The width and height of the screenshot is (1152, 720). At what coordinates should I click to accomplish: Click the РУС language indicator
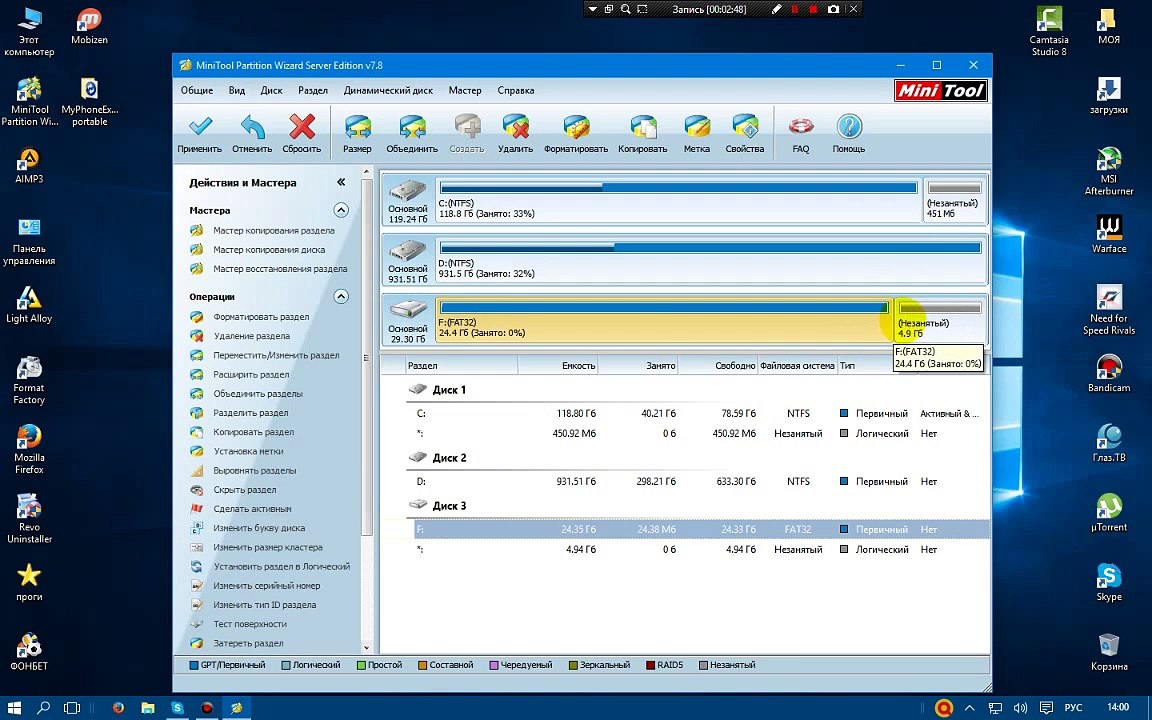point(1073,708)
